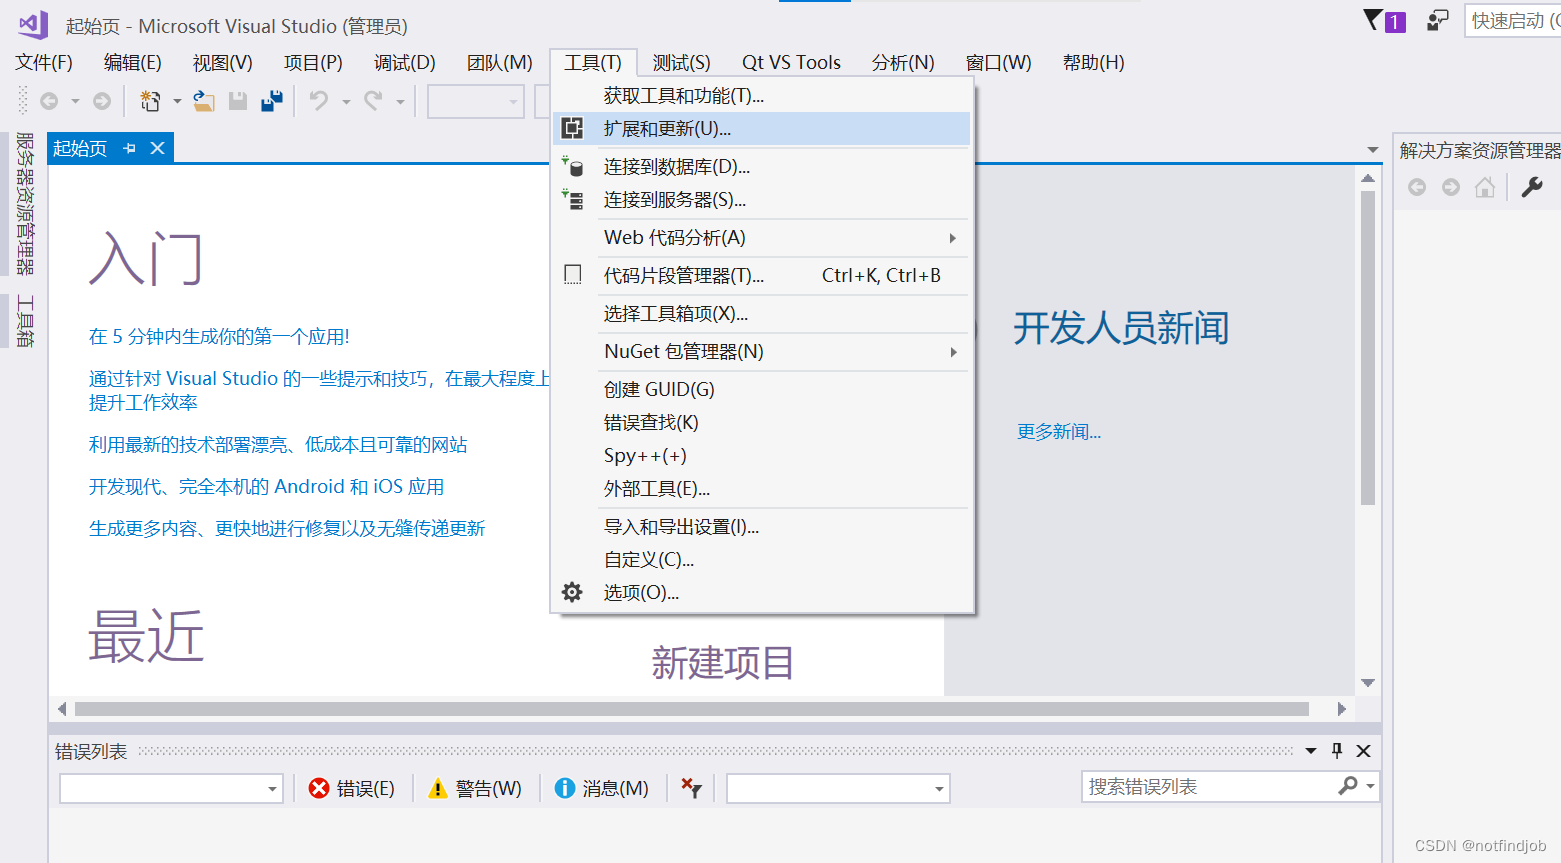Viewport: 1561px width, 863px height.
Task: Toggle the 警告(W) filter in error list
Action: click(x=475, y=788)
